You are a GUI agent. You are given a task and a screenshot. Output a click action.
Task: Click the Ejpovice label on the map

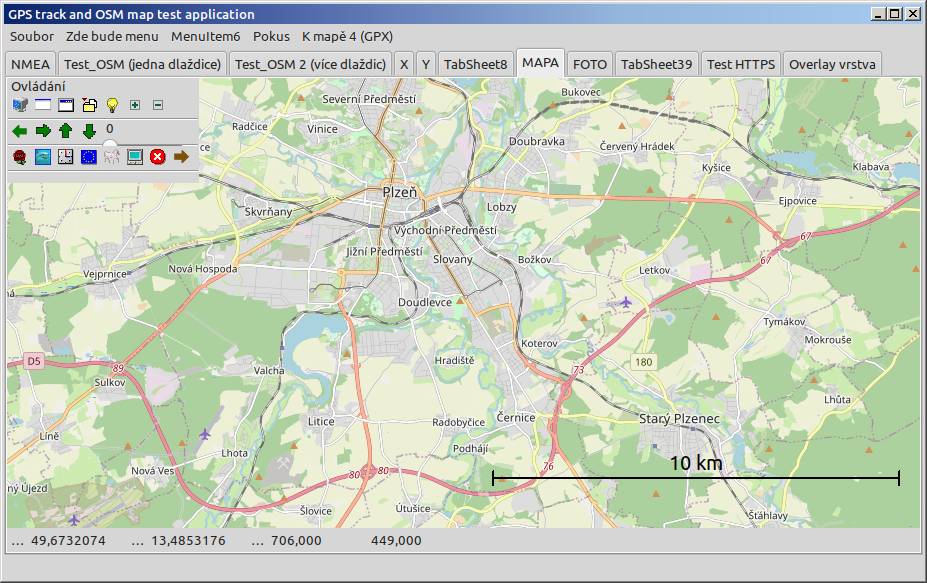coord(798,201)
